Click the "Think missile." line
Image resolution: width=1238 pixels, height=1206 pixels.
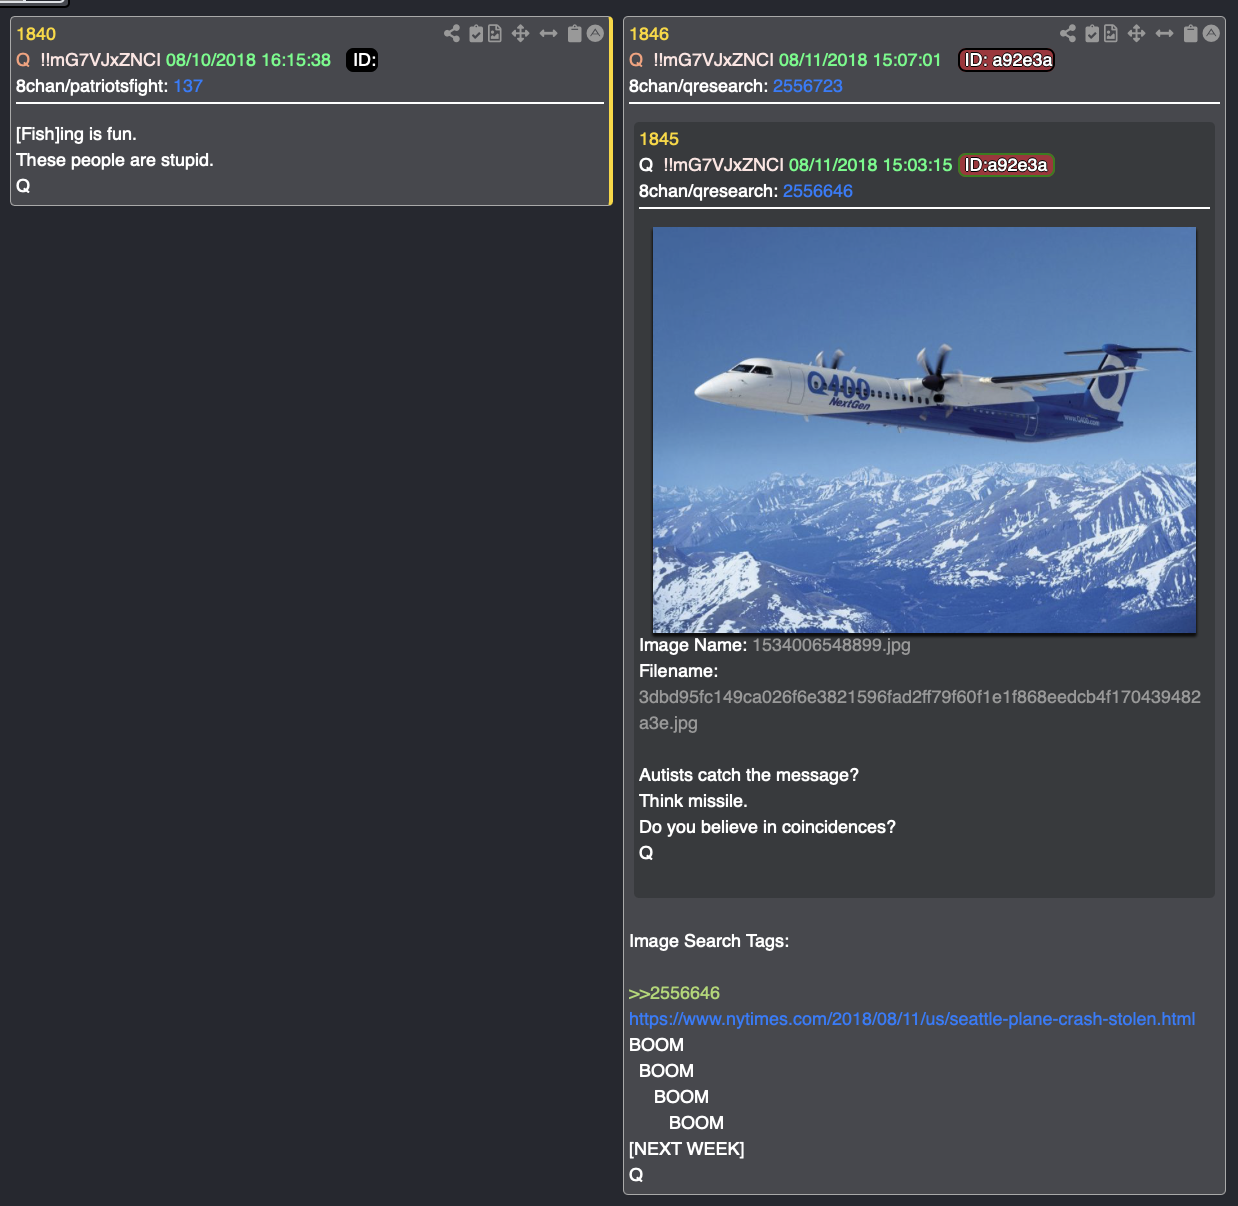tap(693, 801)
